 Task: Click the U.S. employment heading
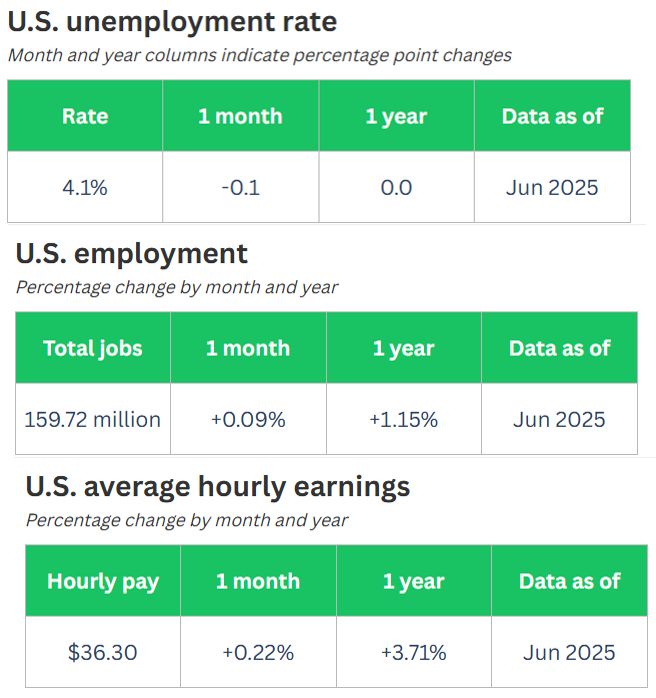coord(131,254)
